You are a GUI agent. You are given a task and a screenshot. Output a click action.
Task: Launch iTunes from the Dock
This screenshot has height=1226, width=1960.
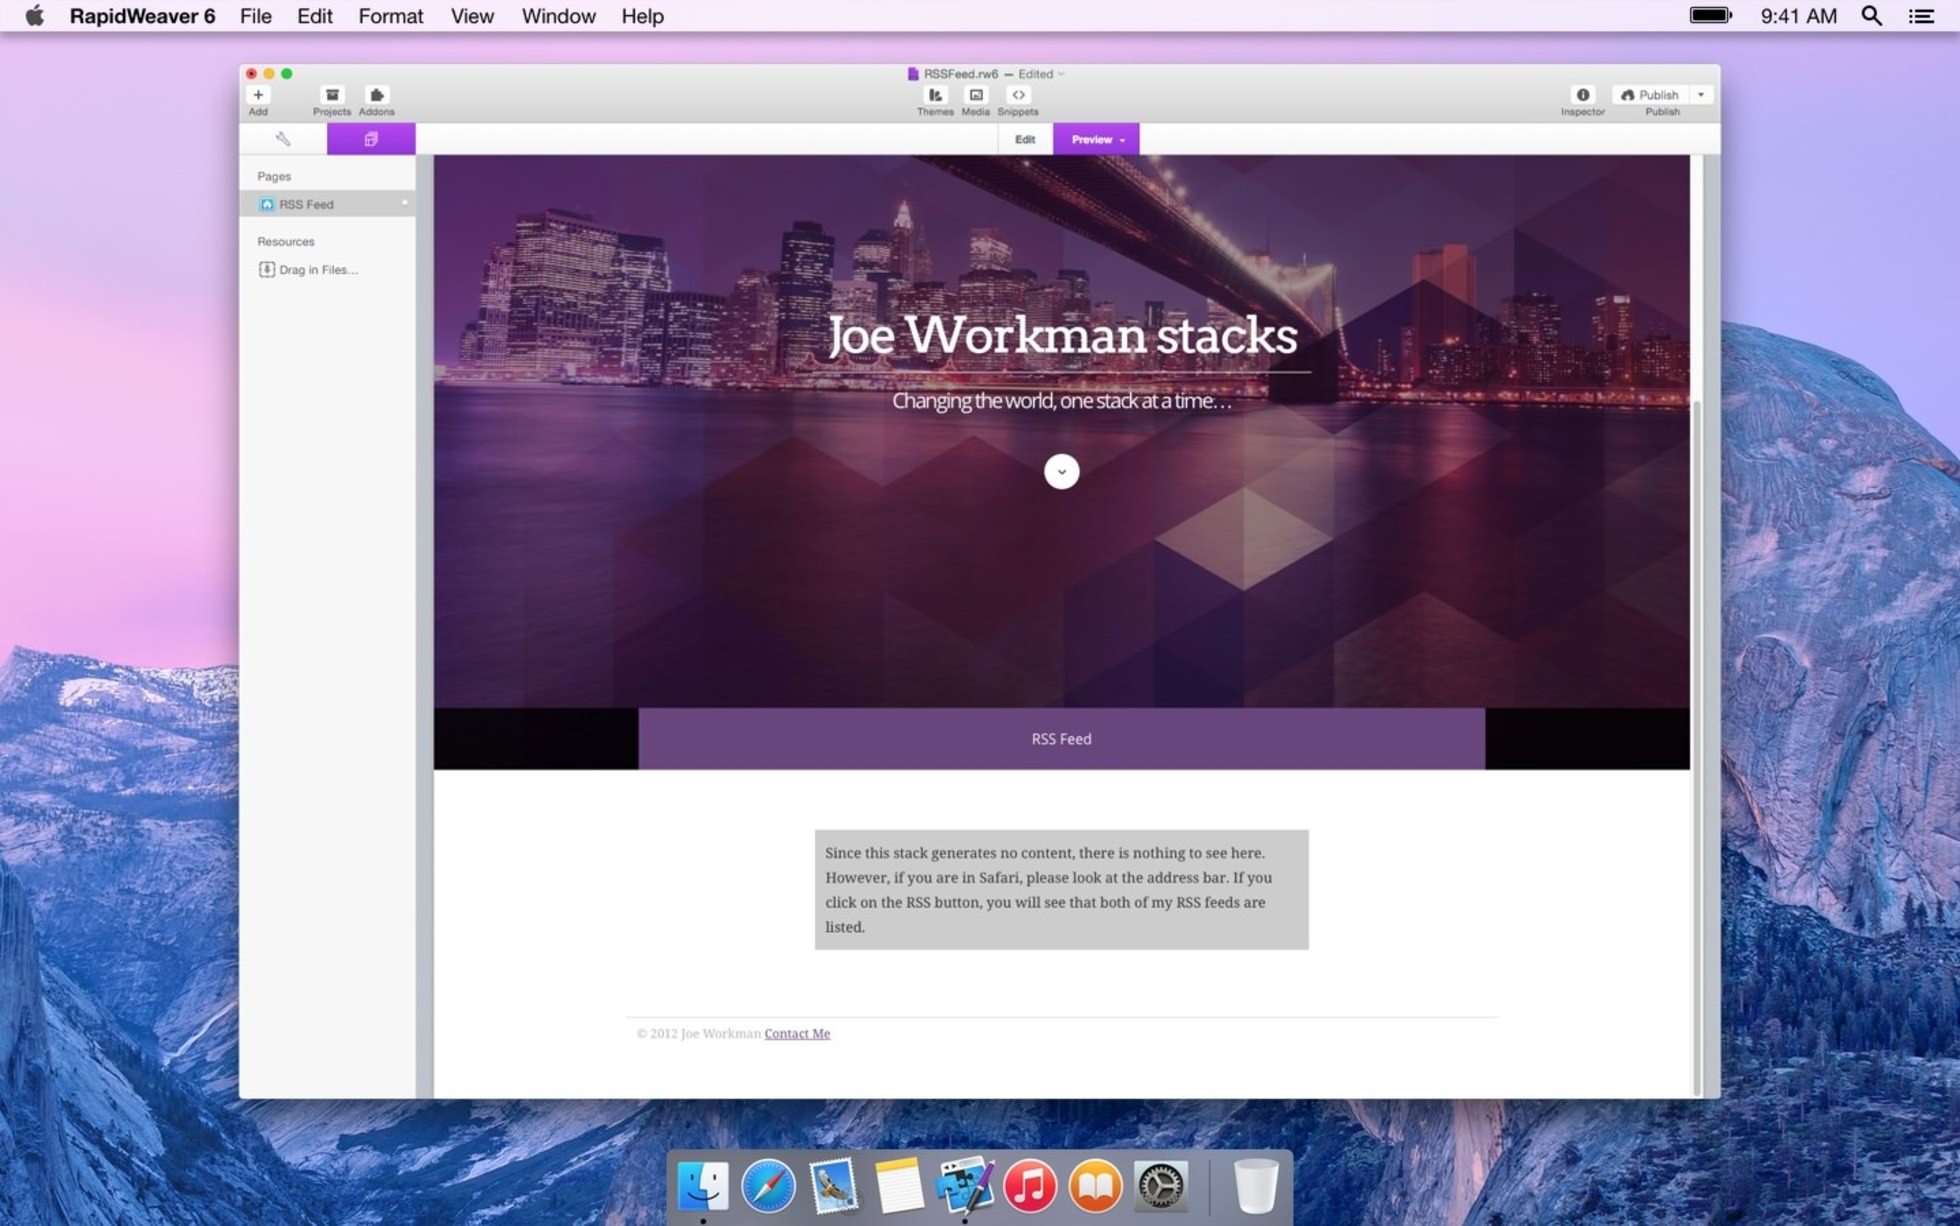1030,1186
